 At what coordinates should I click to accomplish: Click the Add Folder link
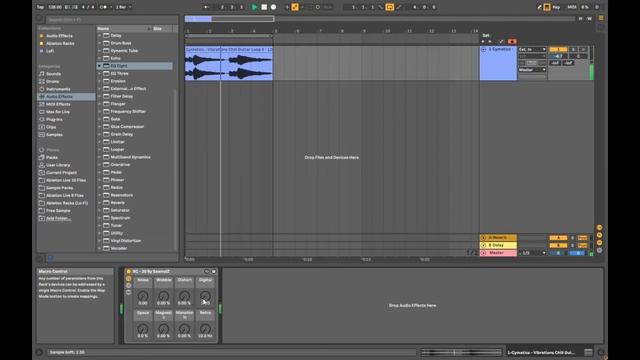58,218
